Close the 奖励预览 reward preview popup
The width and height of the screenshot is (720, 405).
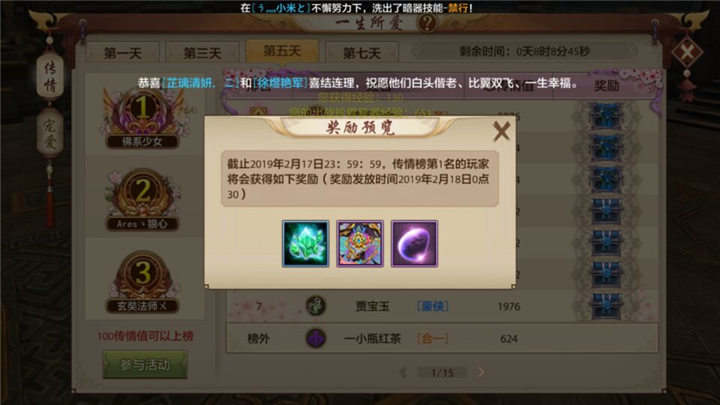pyautogui.click(x=501, y=131)
